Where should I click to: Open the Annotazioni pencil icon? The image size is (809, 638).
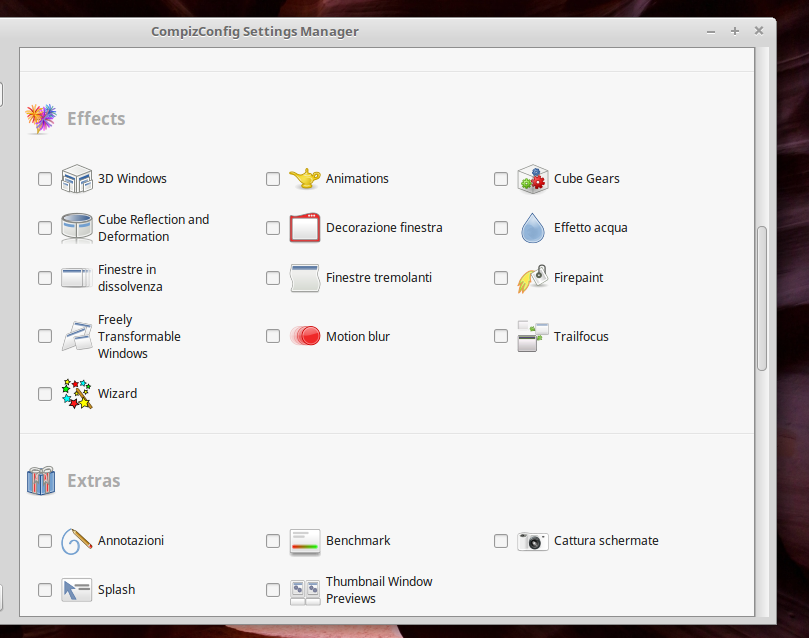(x=77, y=541)
